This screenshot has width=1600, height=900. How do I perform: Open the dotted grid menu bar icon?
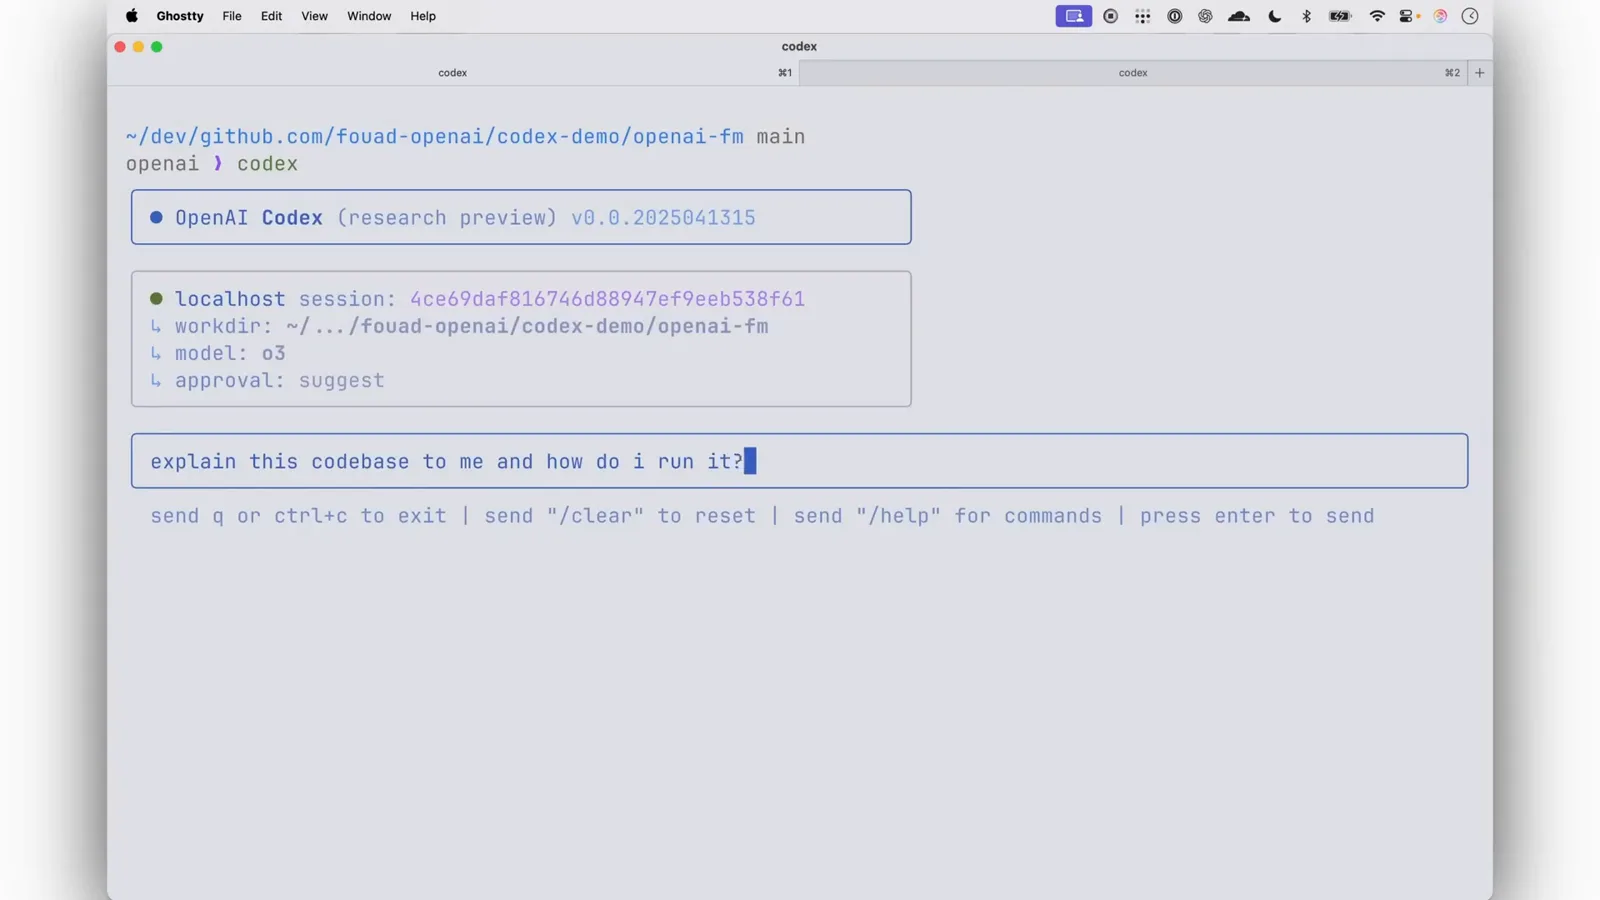1143,16
